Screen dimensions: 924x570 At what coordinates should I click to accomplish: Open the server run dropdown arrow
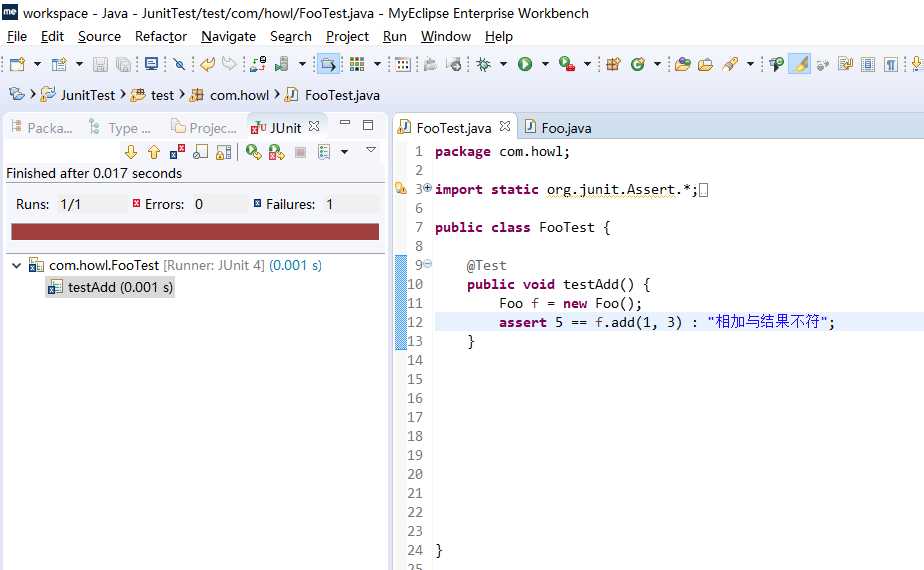coord(302,64)
